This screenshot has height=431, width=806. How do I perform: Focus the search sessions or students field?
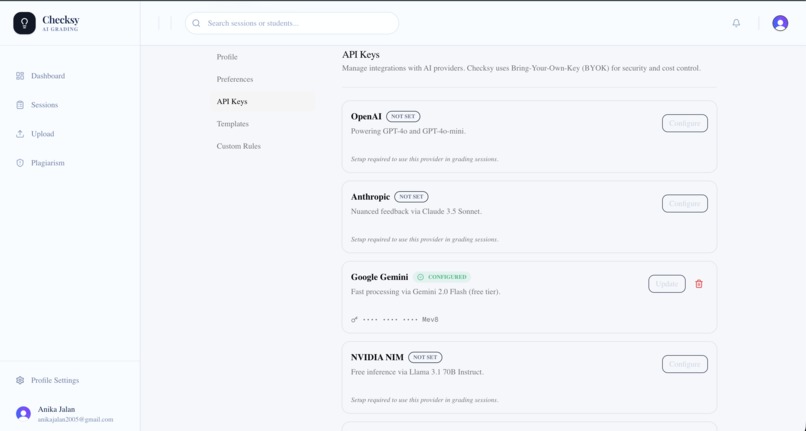point(292,23)
